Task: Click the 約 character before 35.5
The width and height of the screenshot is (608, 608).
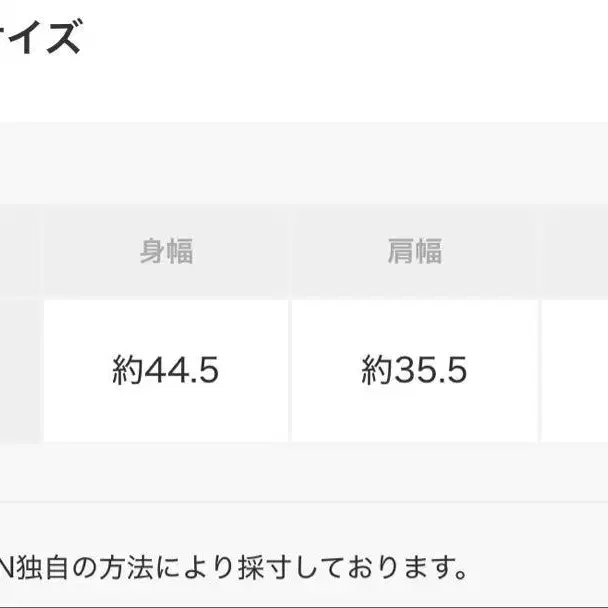Action: (377, 370)
